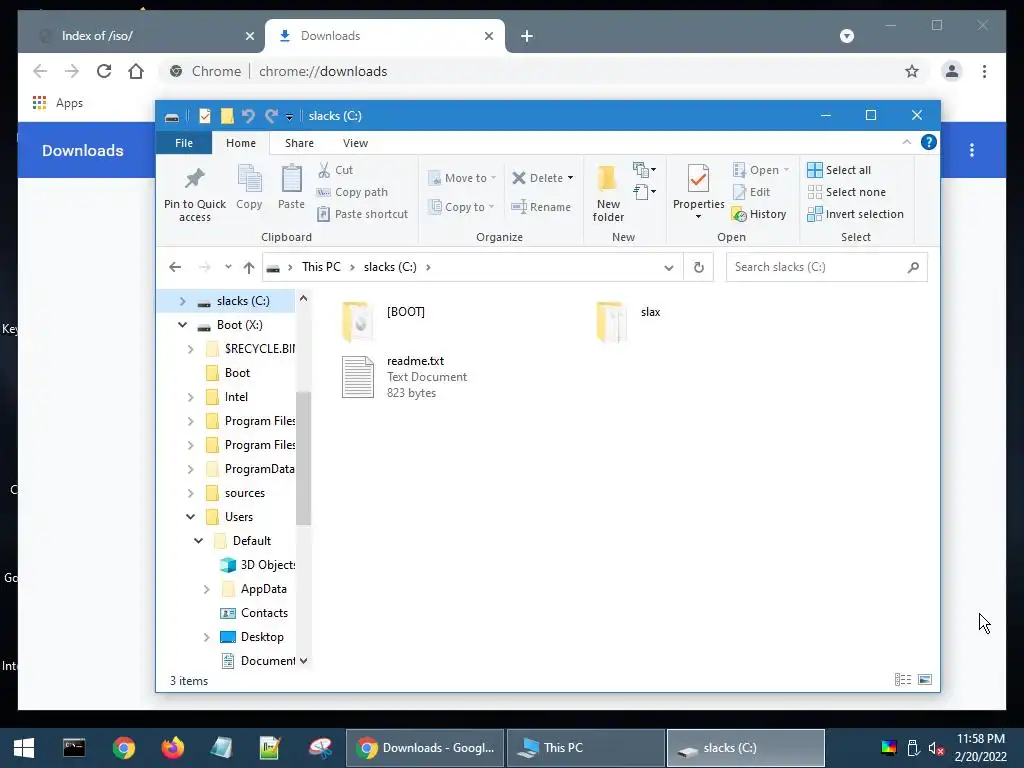The width and height of the screenshot is (1024, 768).
Task: Open a new Chrome tab
Action: pyautogui.click(x=527, y=36)
